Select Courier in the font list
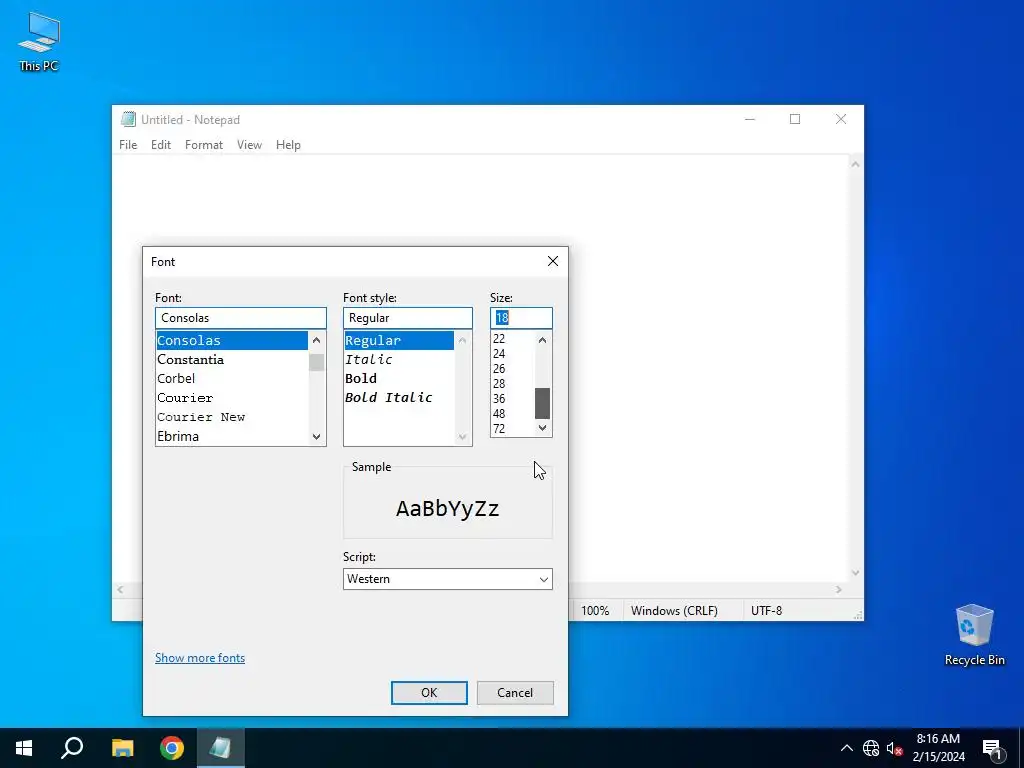Image resolution: width=1024 pixels, height=768 pixels. (231, 398)
